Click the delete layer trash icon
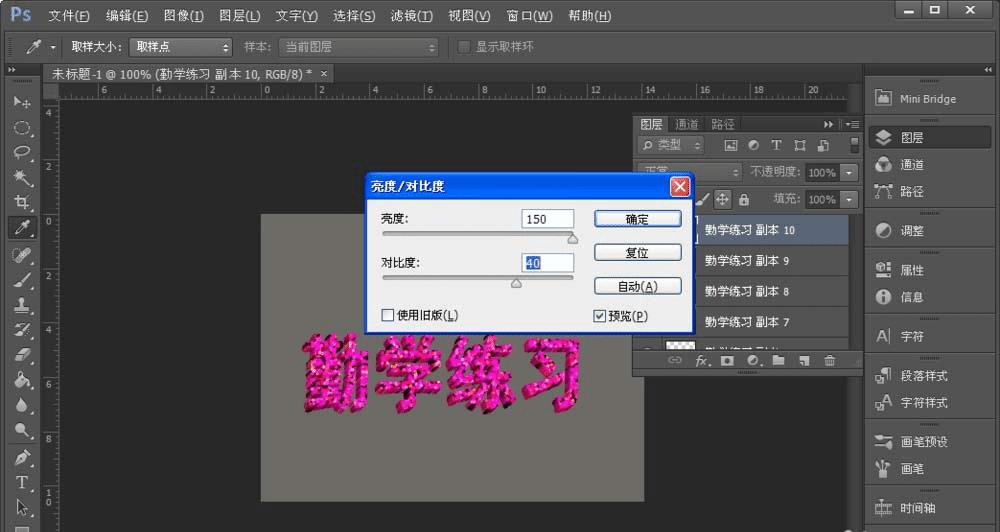The width and height of the screenshot is (1000, 532). pos(829,360)
